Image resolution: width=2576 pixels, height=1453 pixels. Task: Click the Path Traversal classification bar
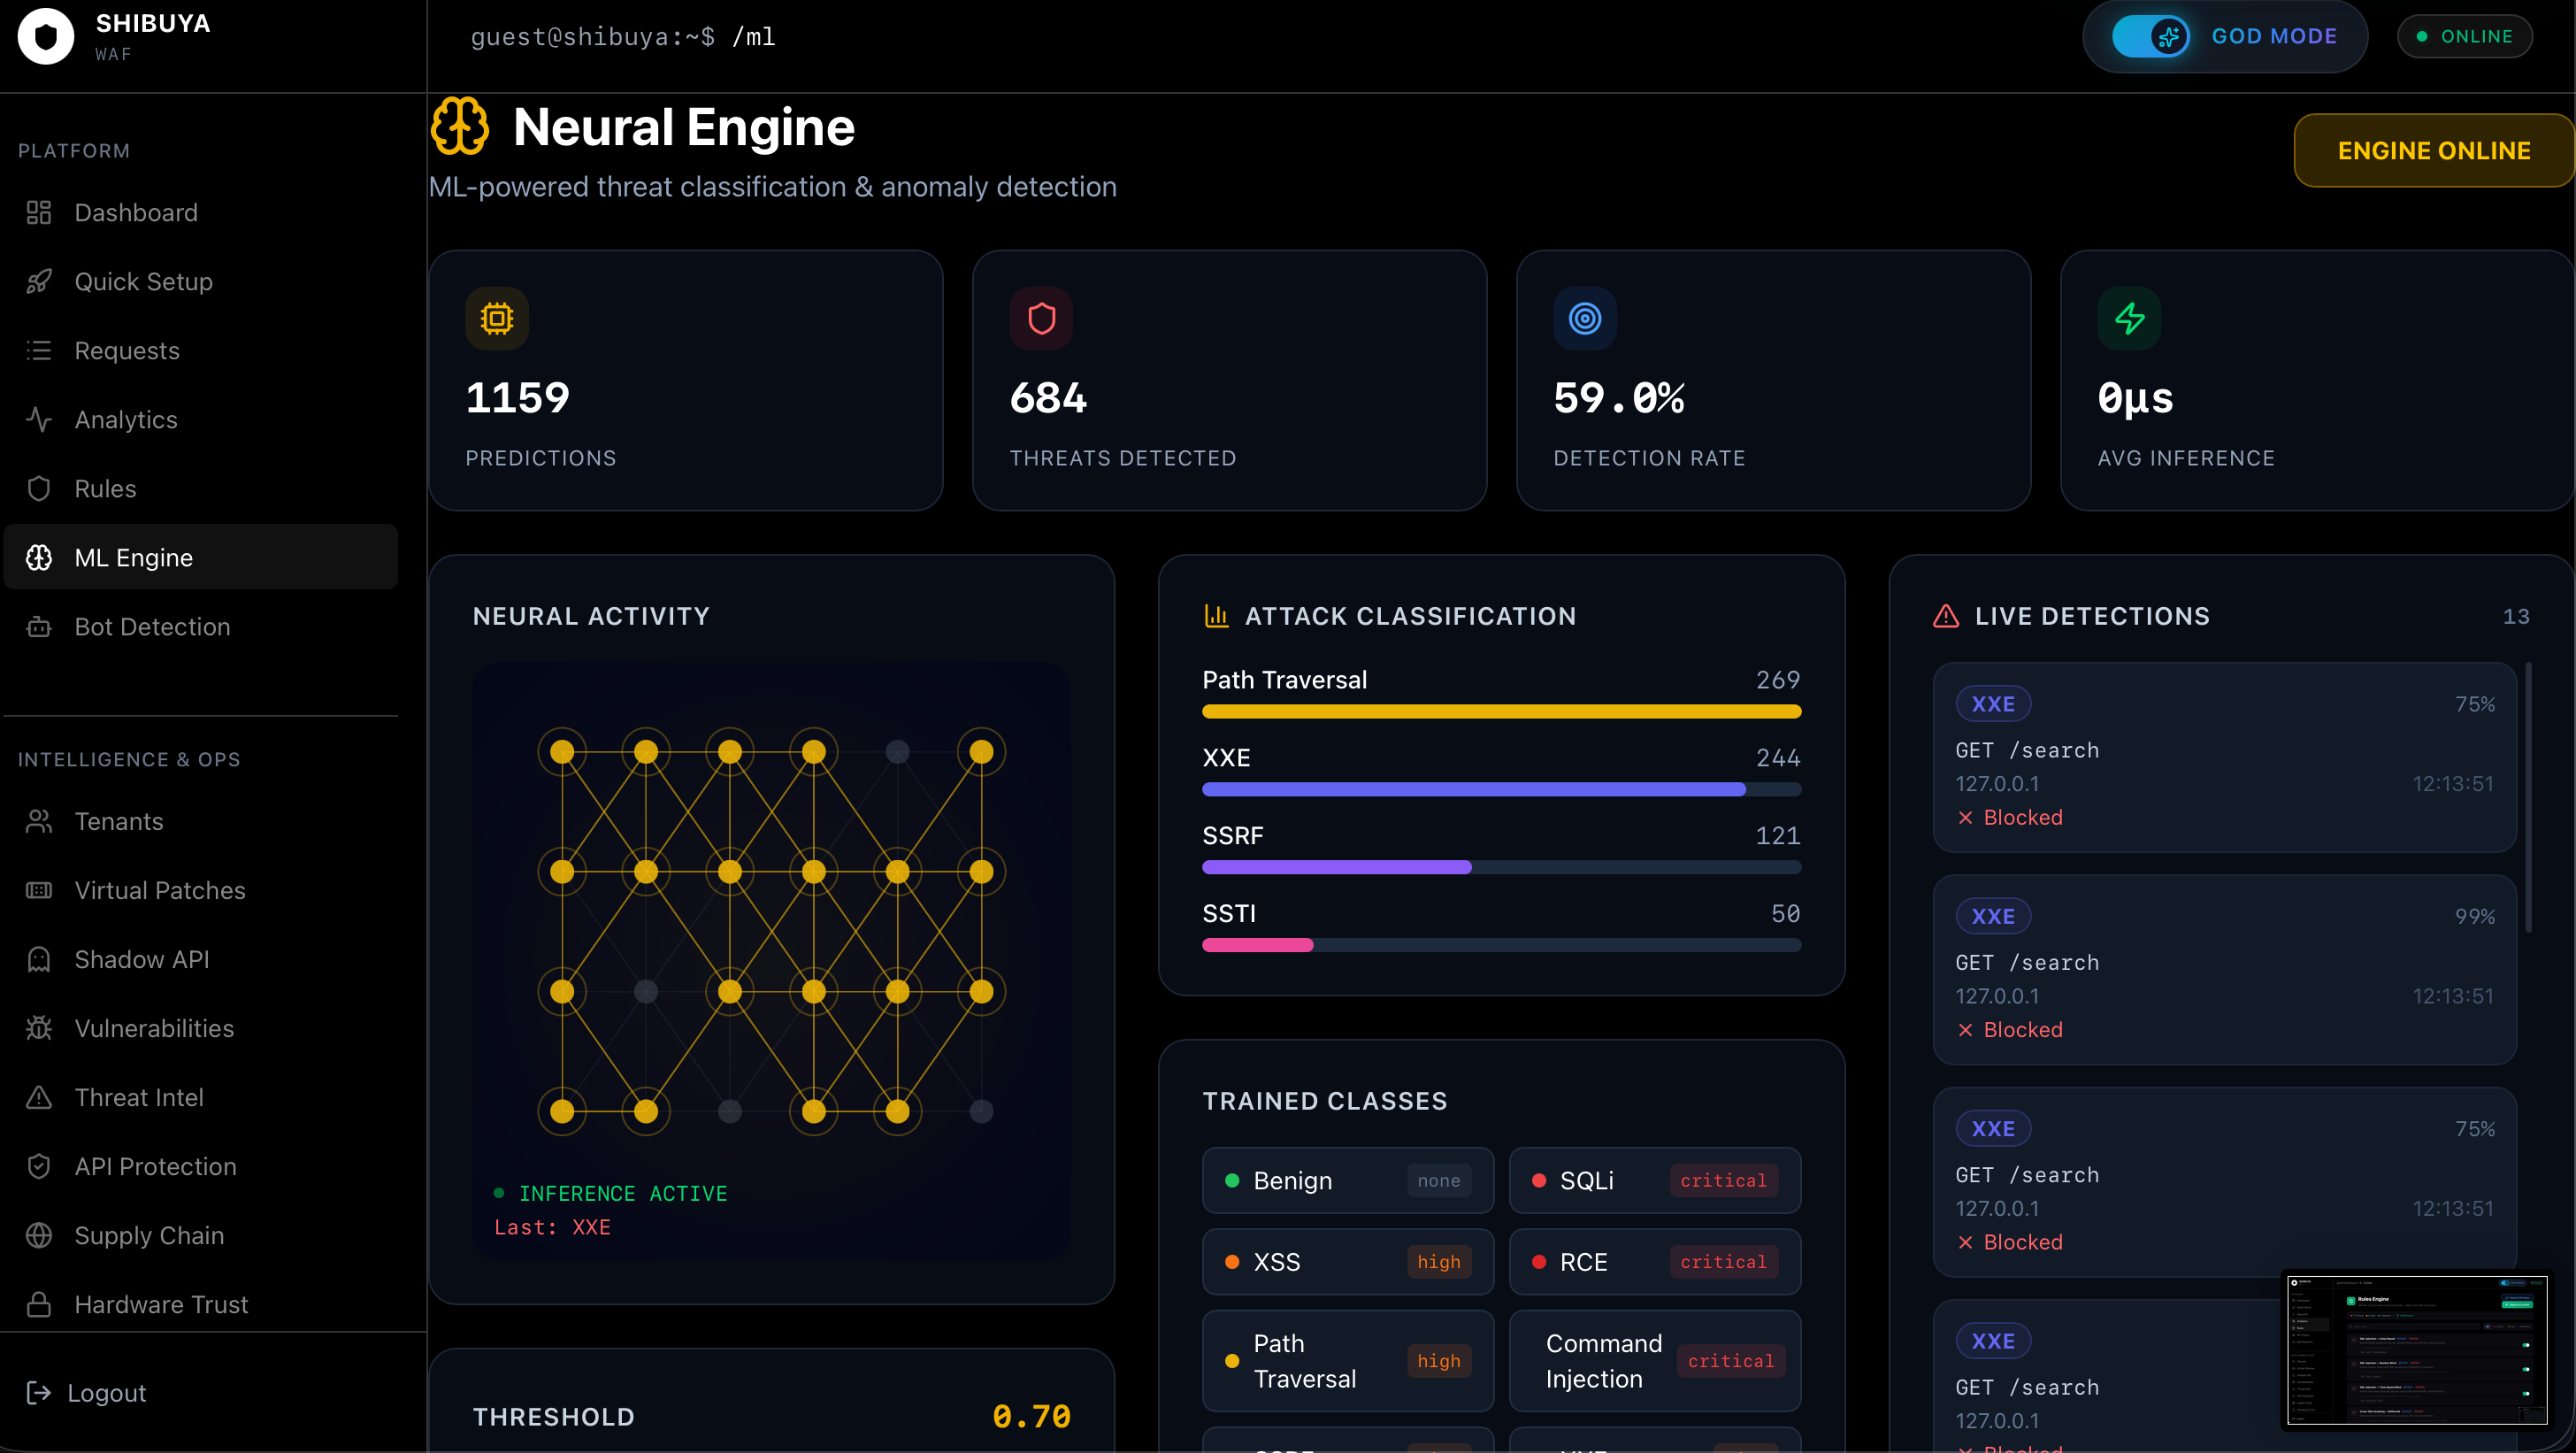tap(1500, 711)
